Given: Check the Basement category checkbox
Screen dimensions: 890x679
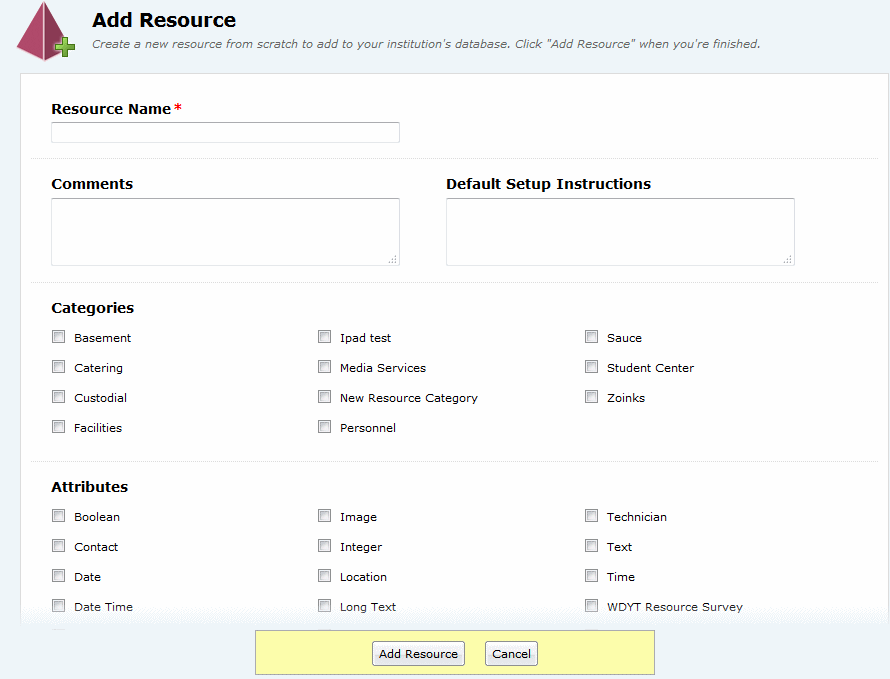Looking at the screenshot, I should (x=59, y=337).
